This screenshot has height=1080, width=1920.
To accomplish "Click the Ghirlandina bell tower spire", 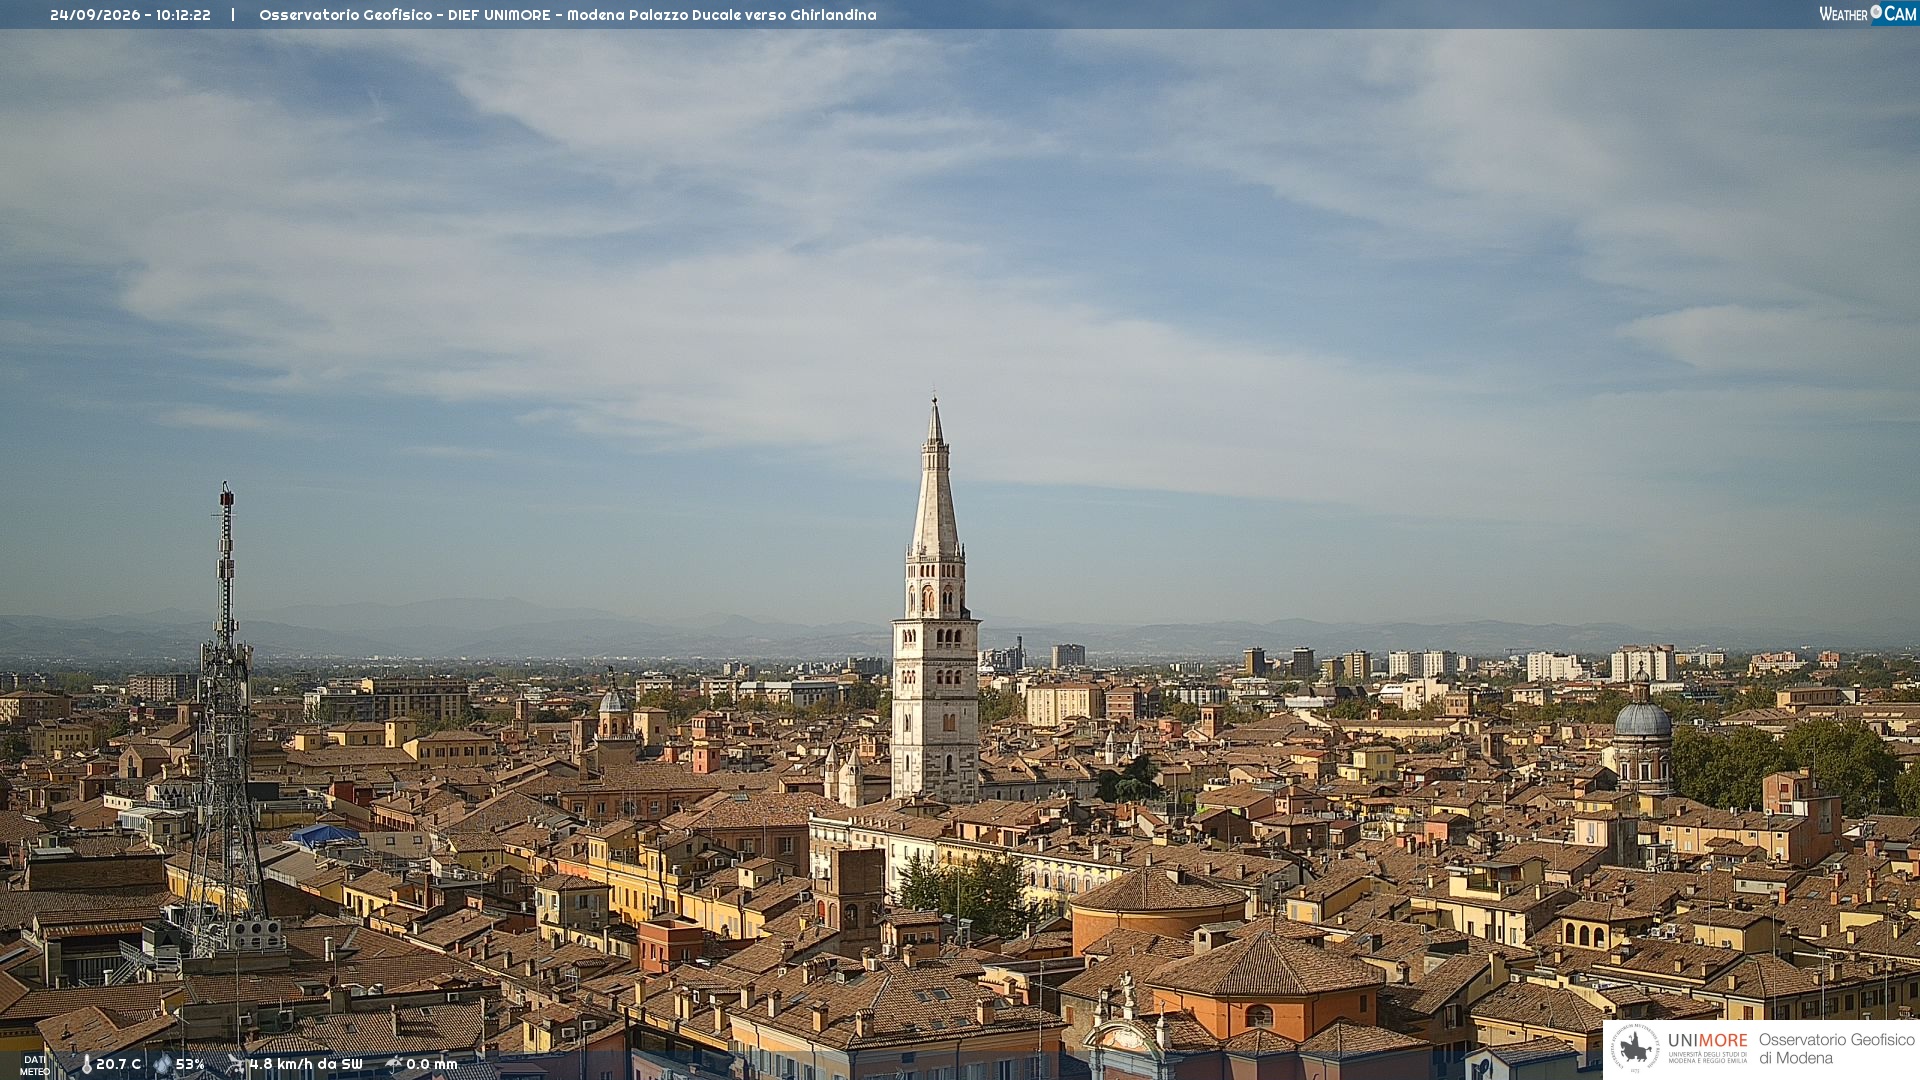I will point(935,480).
